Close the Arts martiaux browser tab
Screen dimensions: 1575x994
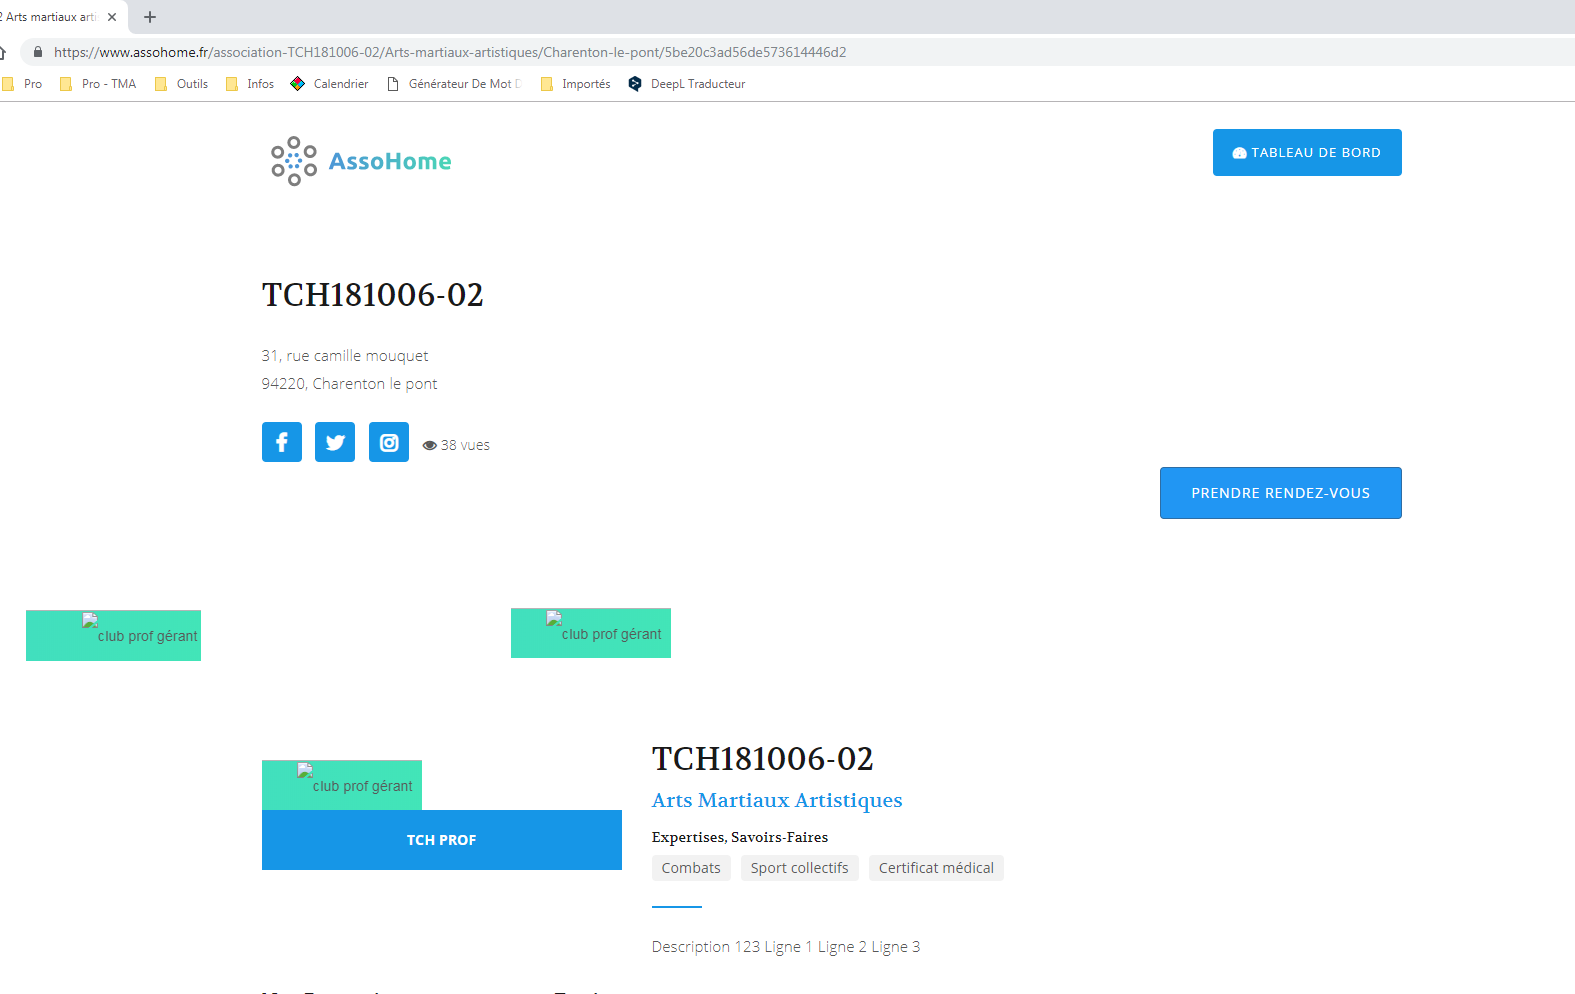point(112,17)
